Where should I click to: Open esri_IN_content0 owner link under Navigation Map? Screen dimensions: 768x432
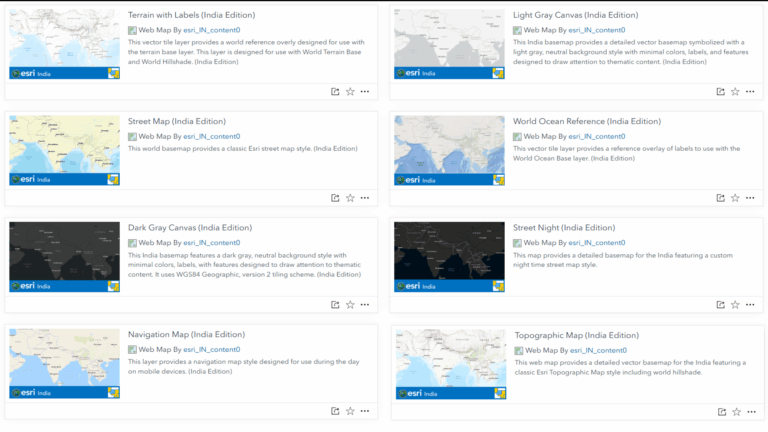[x=212, y=349]
